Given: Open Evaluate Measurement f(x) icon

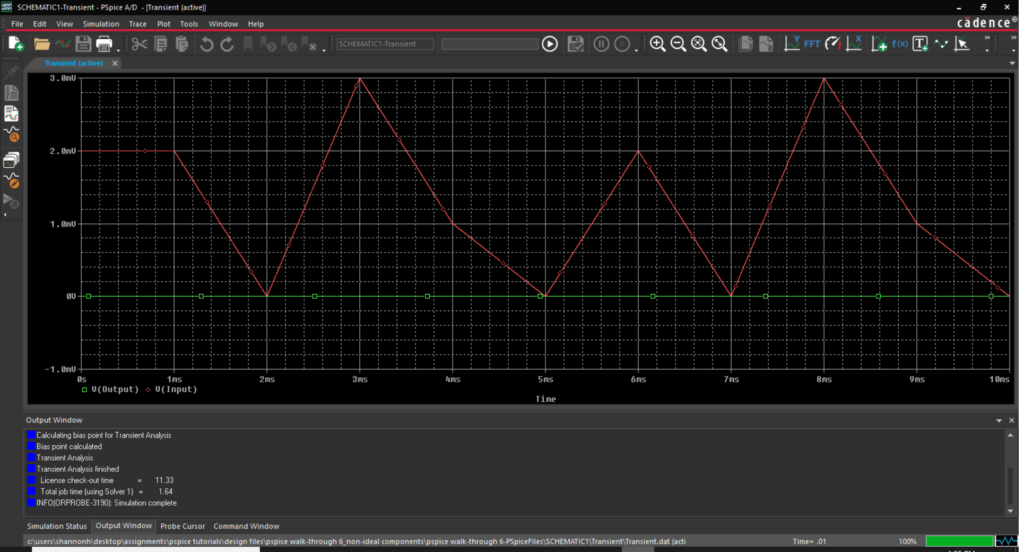Looking at the screenshot, I should 900,44.
